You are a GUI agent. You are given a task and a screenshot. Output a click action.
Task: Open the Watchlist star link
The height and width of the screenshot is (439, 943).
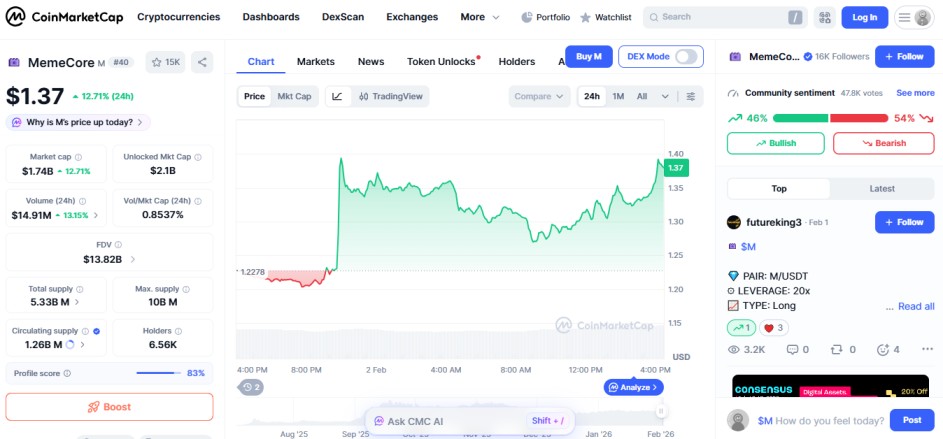[x=606, y=17]
